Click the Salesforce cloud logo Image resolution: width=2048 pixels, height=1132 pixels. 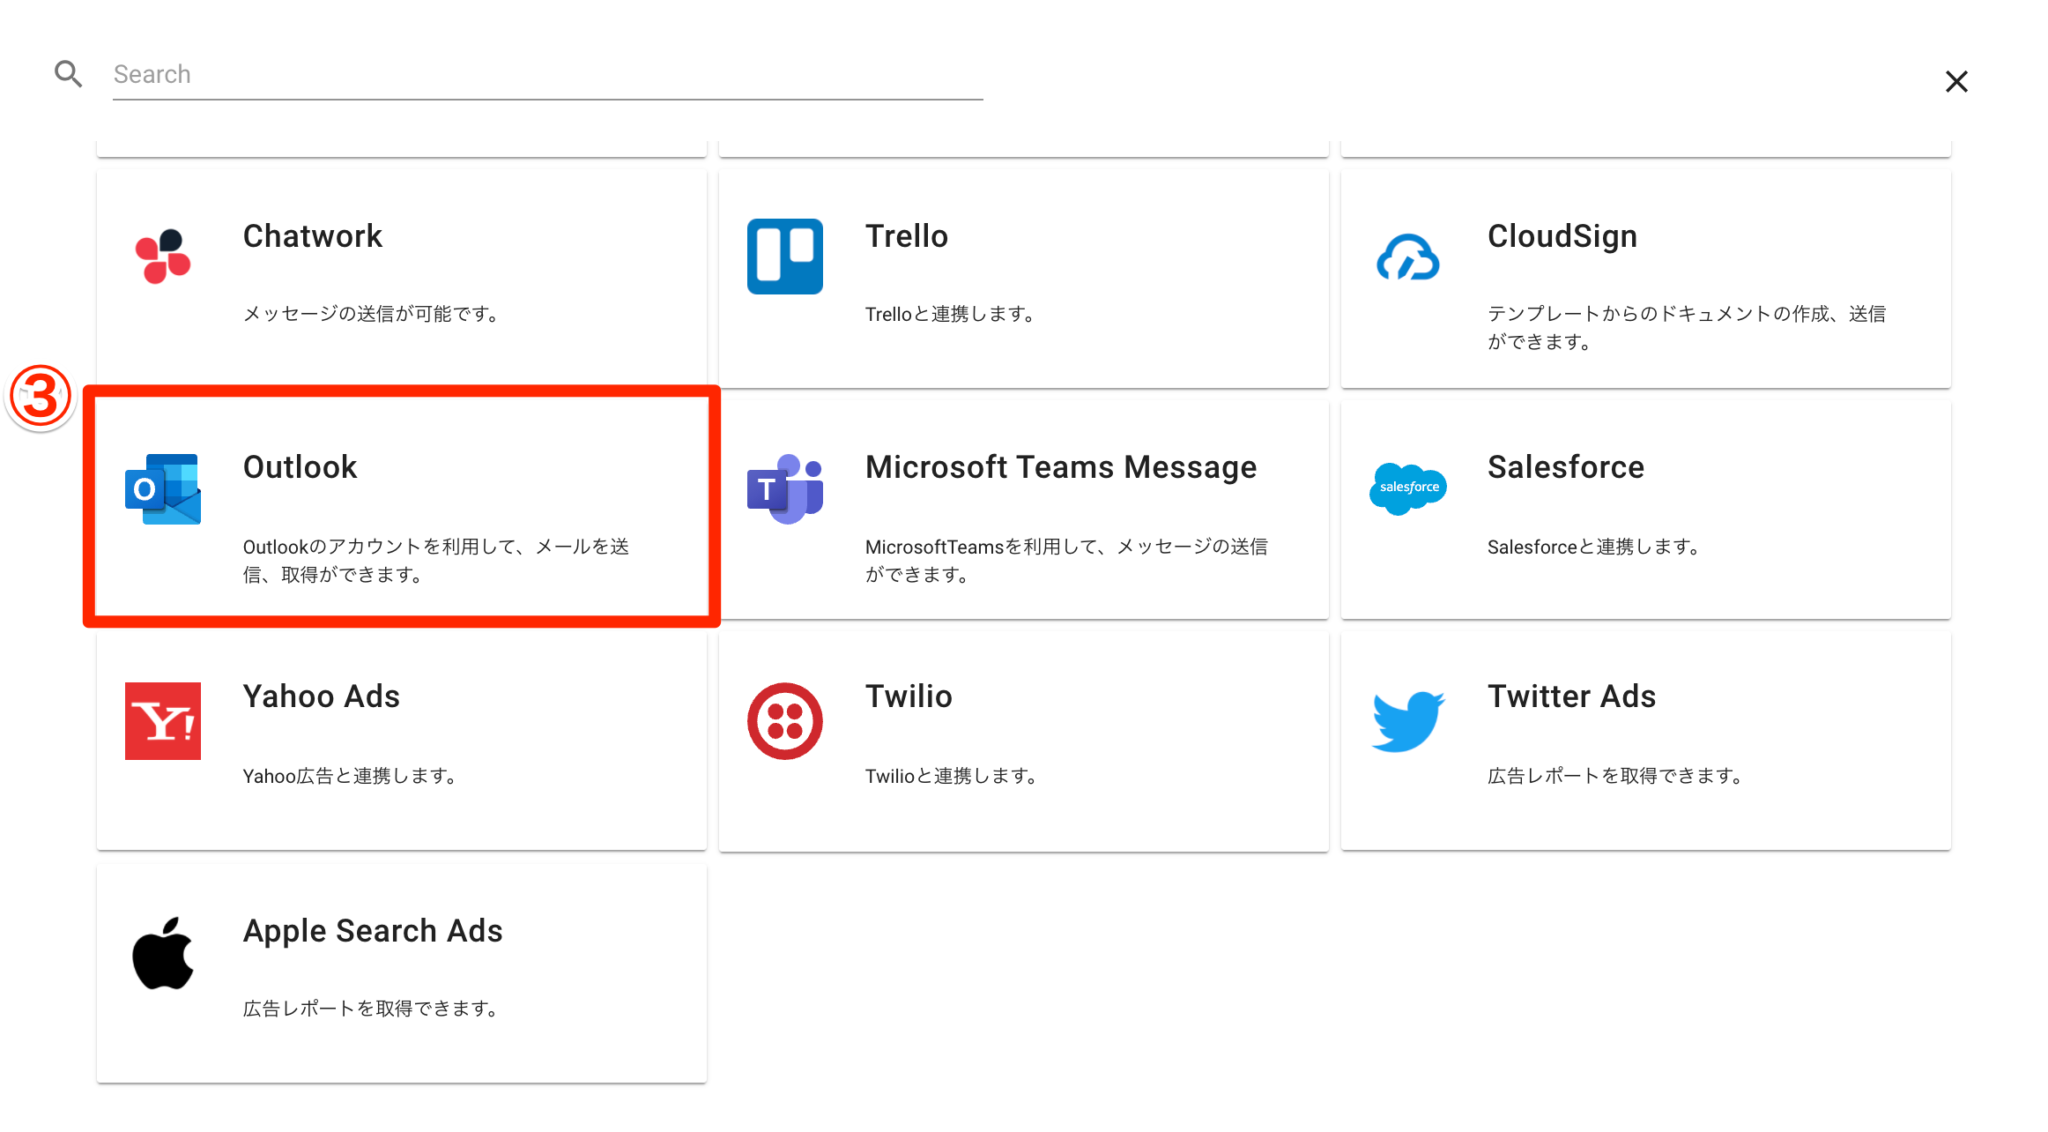coord(1407,488)
